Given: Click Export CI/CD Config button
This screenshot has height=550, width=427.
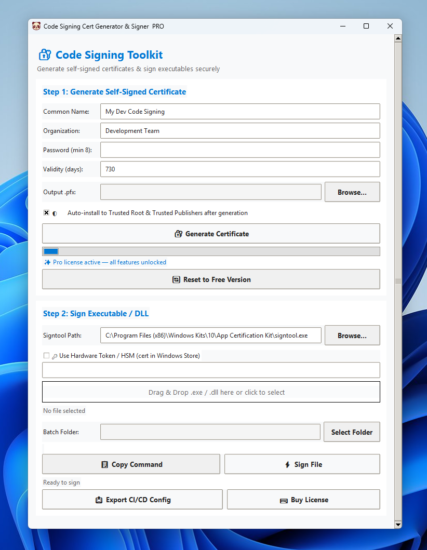Looking at the screenshot, I should [x=132, y=499].
